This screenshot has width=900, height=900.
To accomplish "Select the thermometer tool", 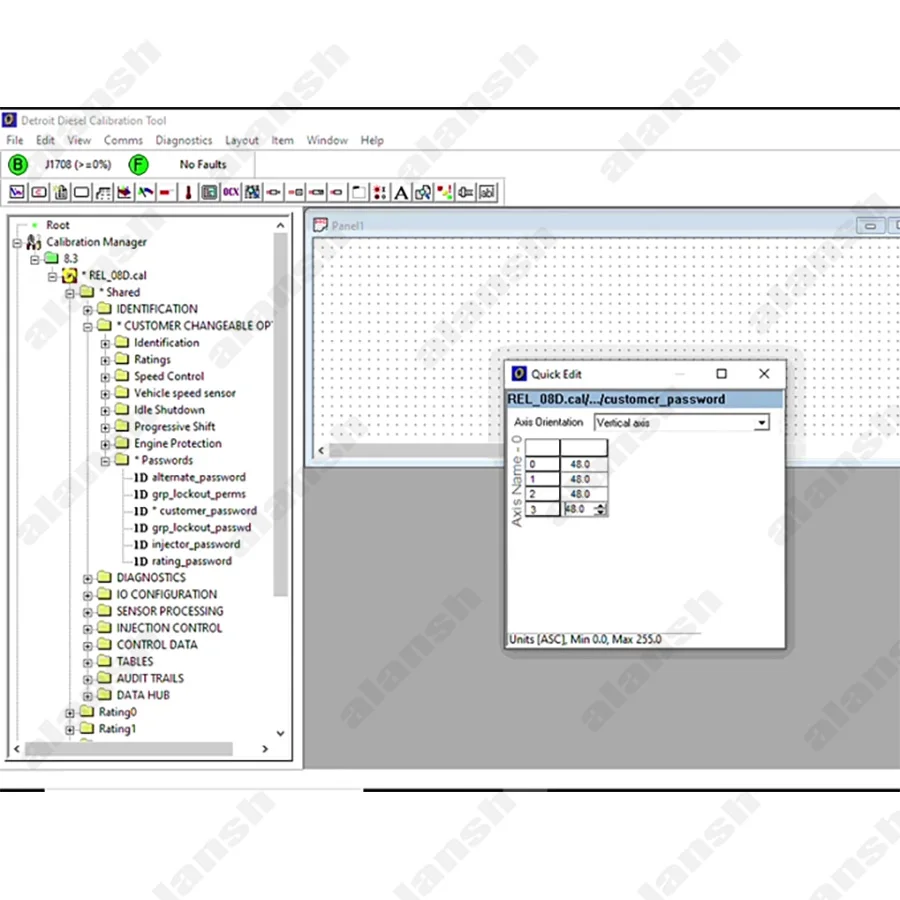I will 188,192.
